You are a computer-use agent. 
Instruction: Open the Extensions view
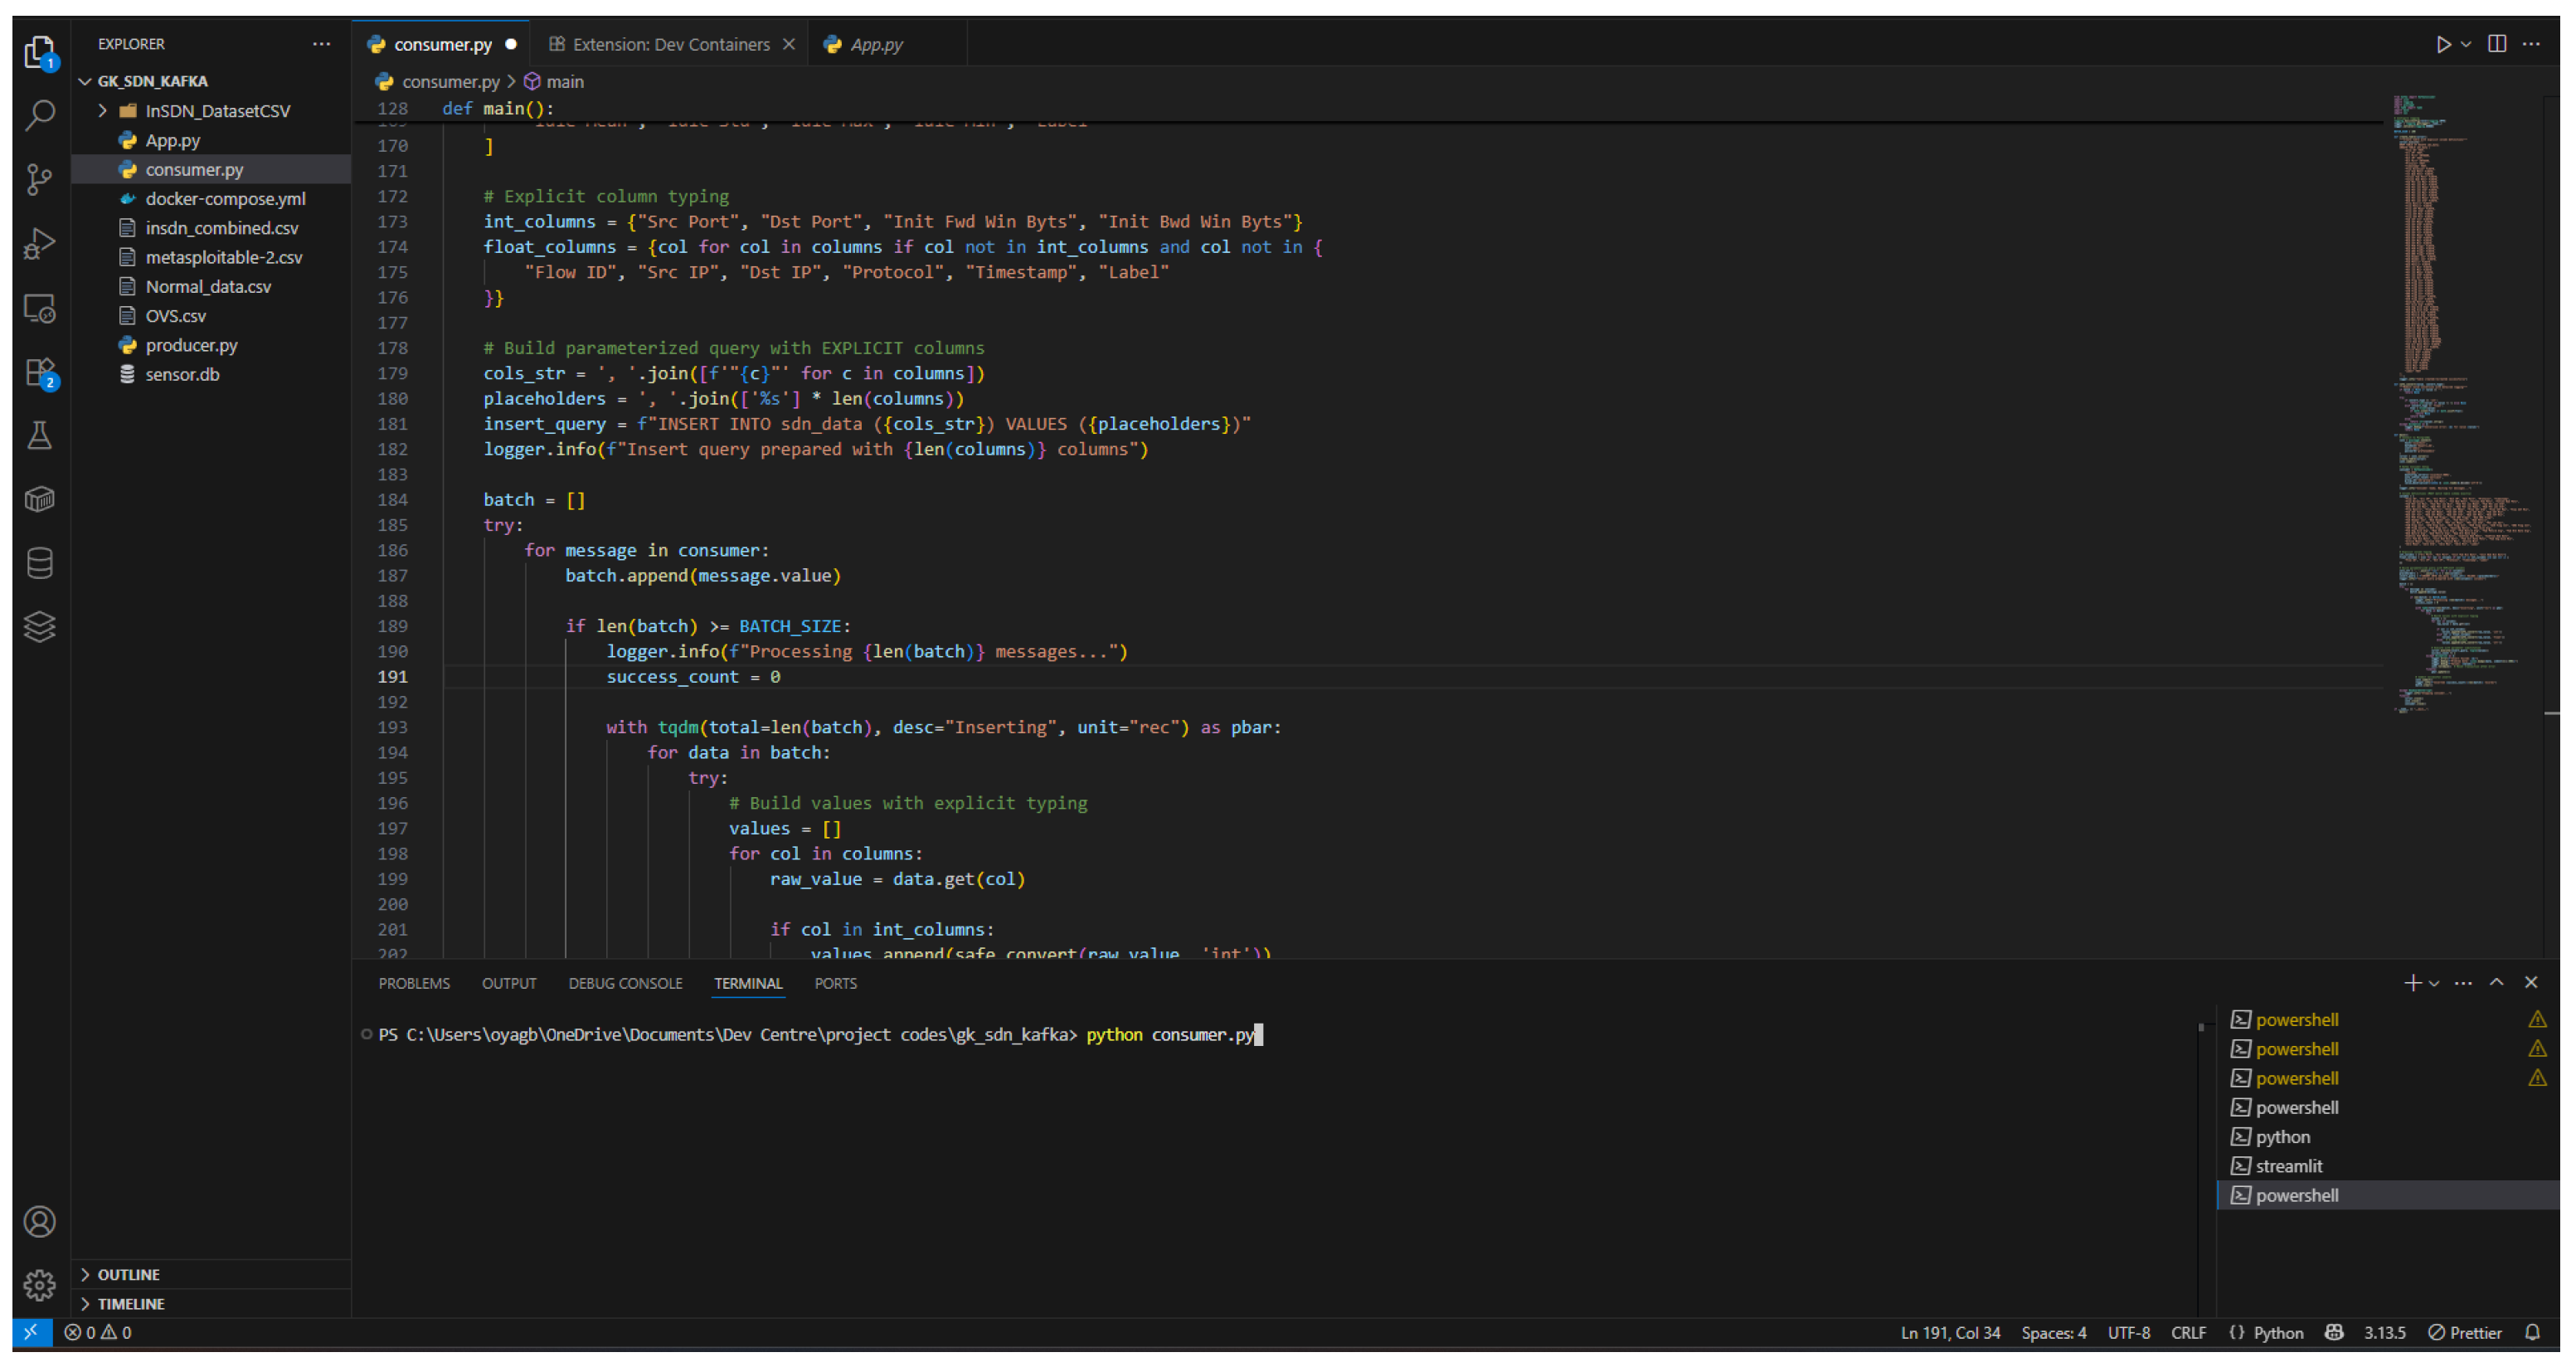click(x=39, y=372)
